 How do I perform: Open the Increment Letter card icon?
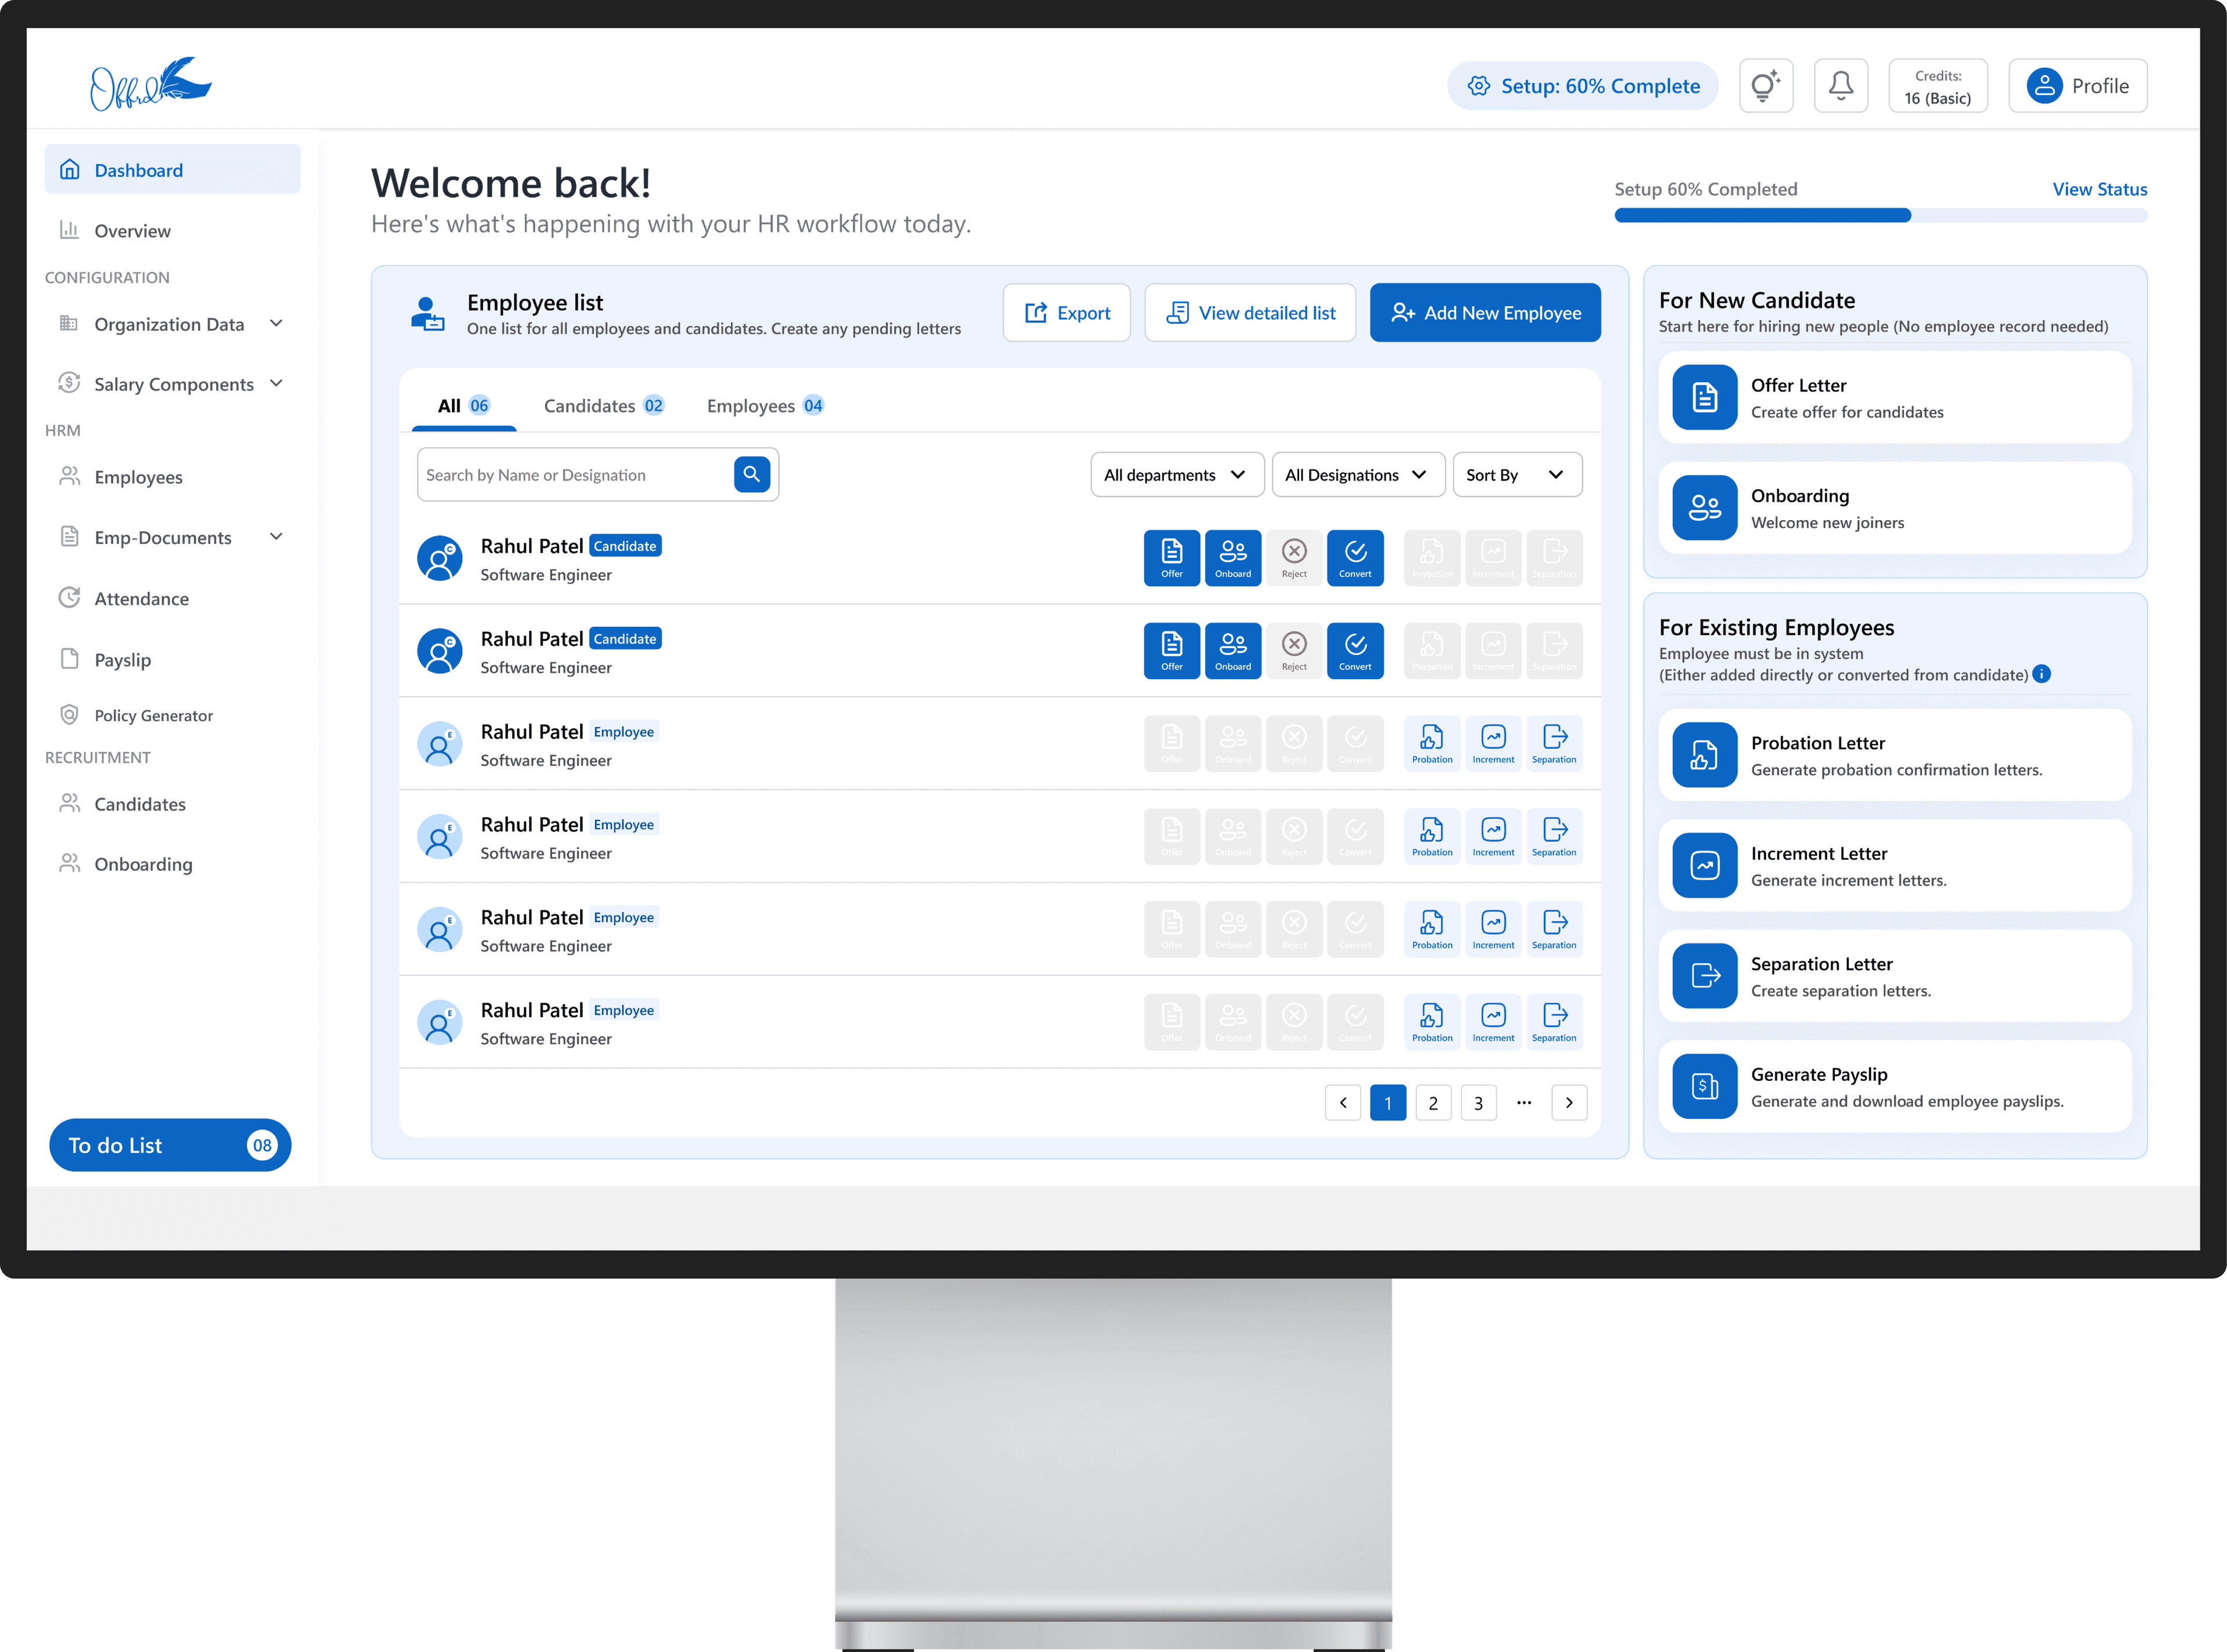click(1704, 865)
